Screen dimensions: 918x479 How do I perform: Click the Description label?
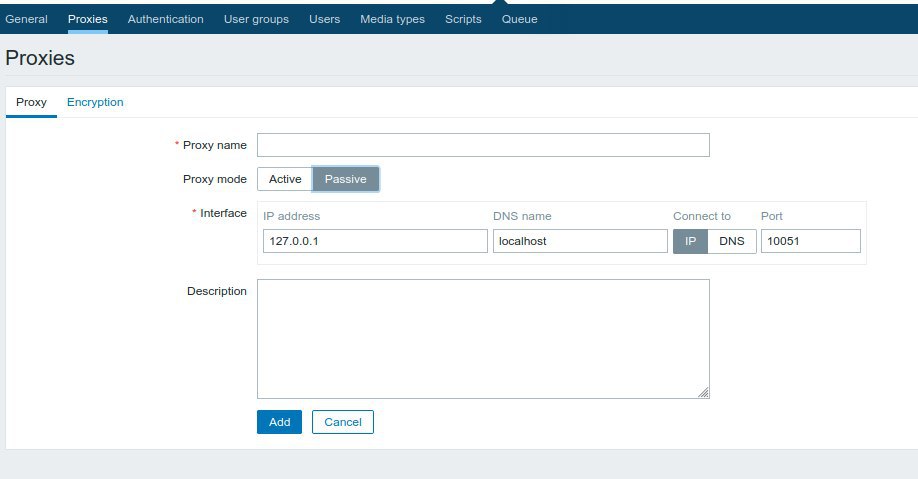[217, 291]
